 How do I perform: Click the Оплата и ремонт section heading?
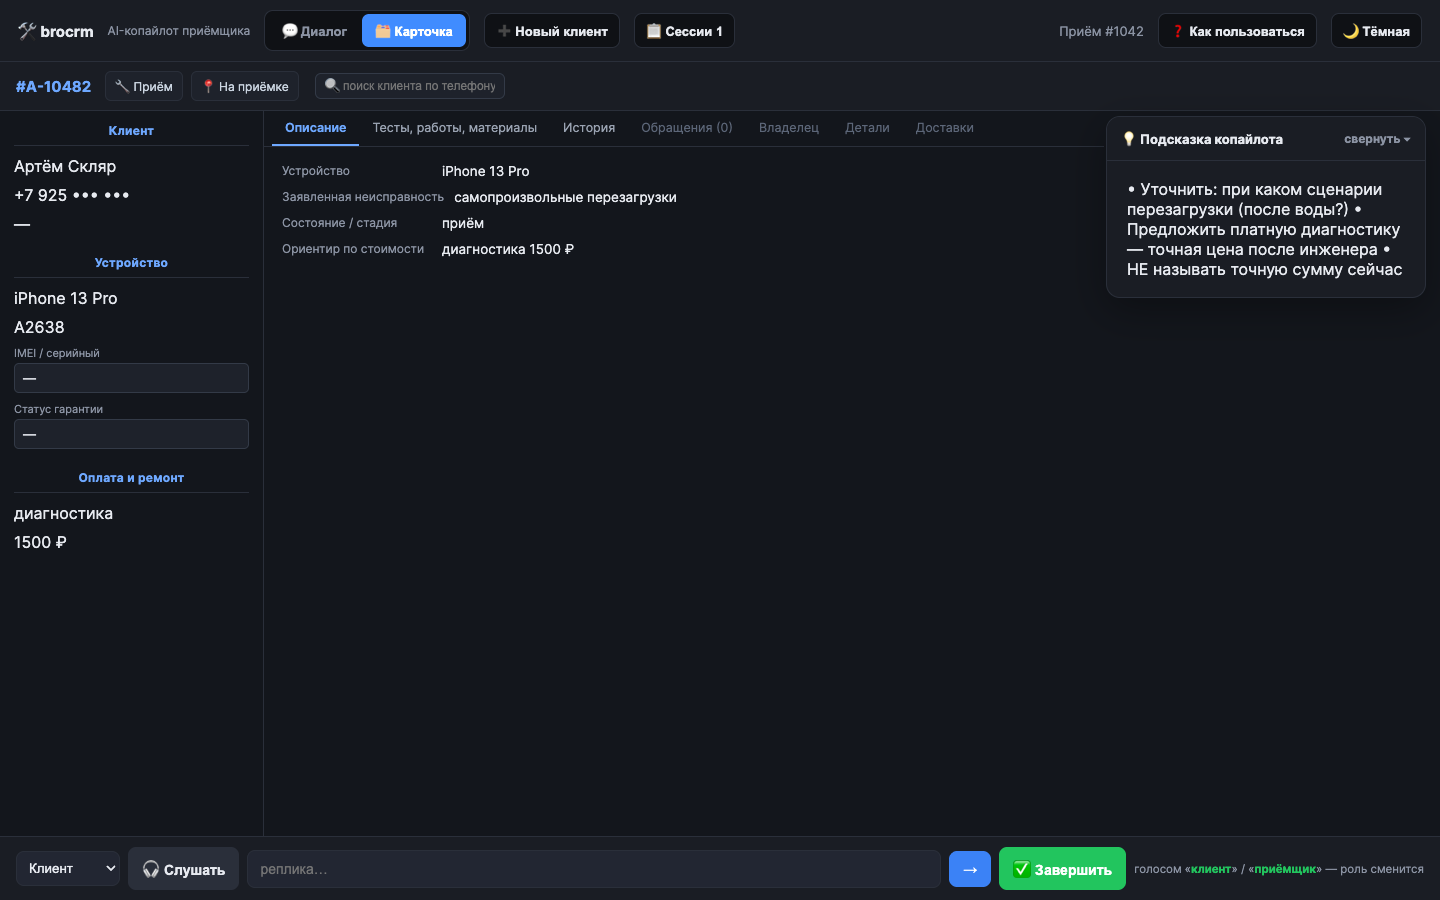point(131,478)
